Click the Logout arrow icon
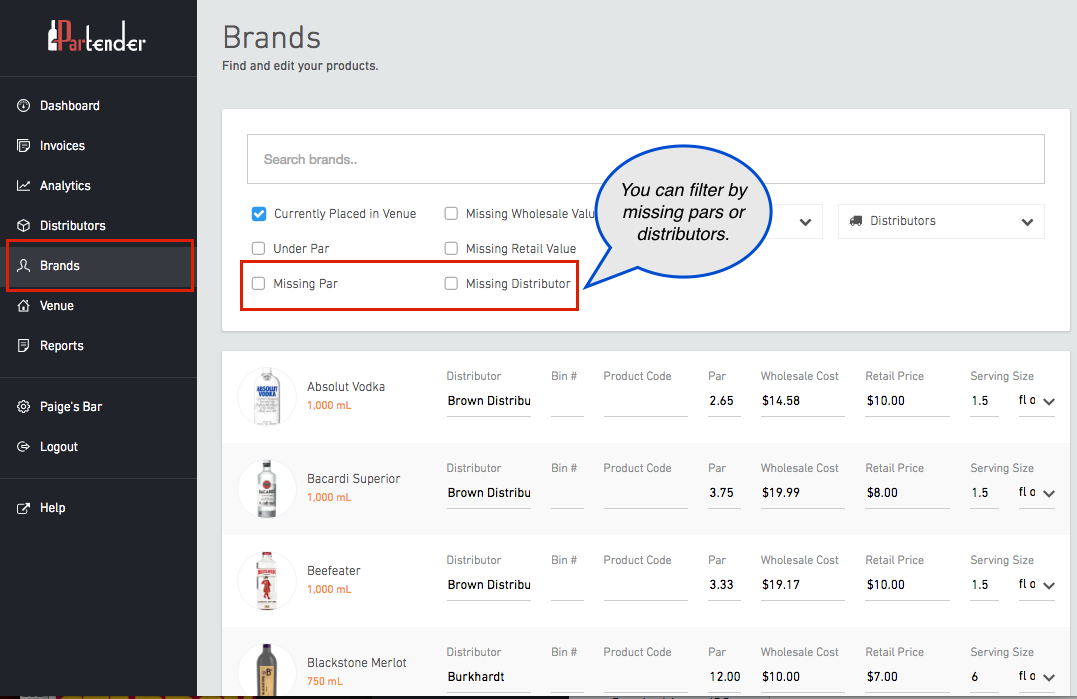This screenshot has width=1077, height=699. tap(23, 446)
